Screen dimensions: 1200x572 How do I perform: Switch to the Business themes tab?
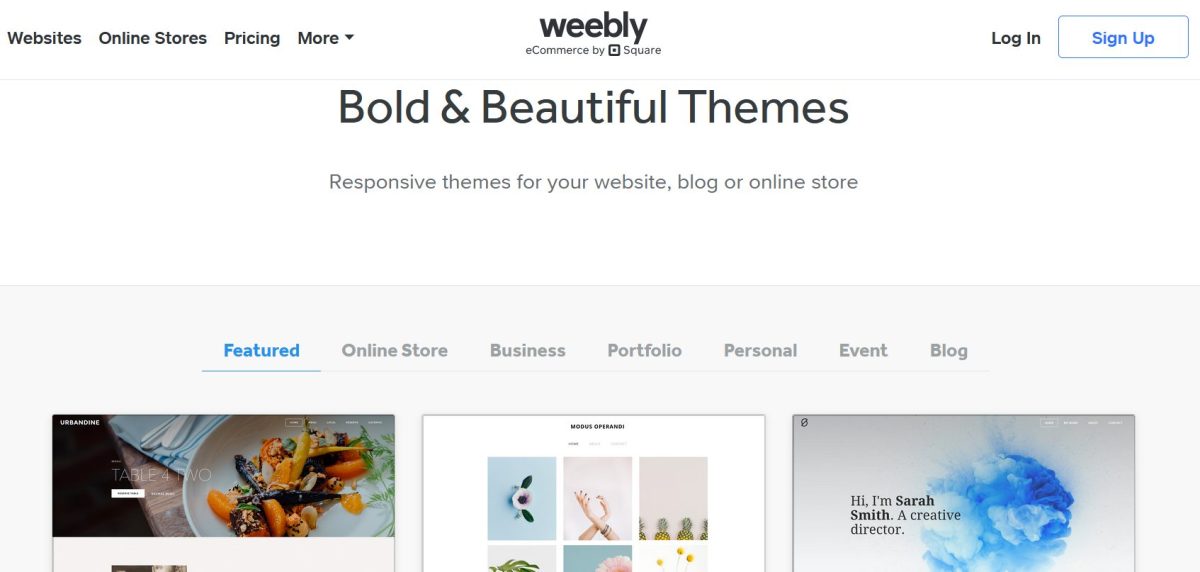click(x=527, y=350)
